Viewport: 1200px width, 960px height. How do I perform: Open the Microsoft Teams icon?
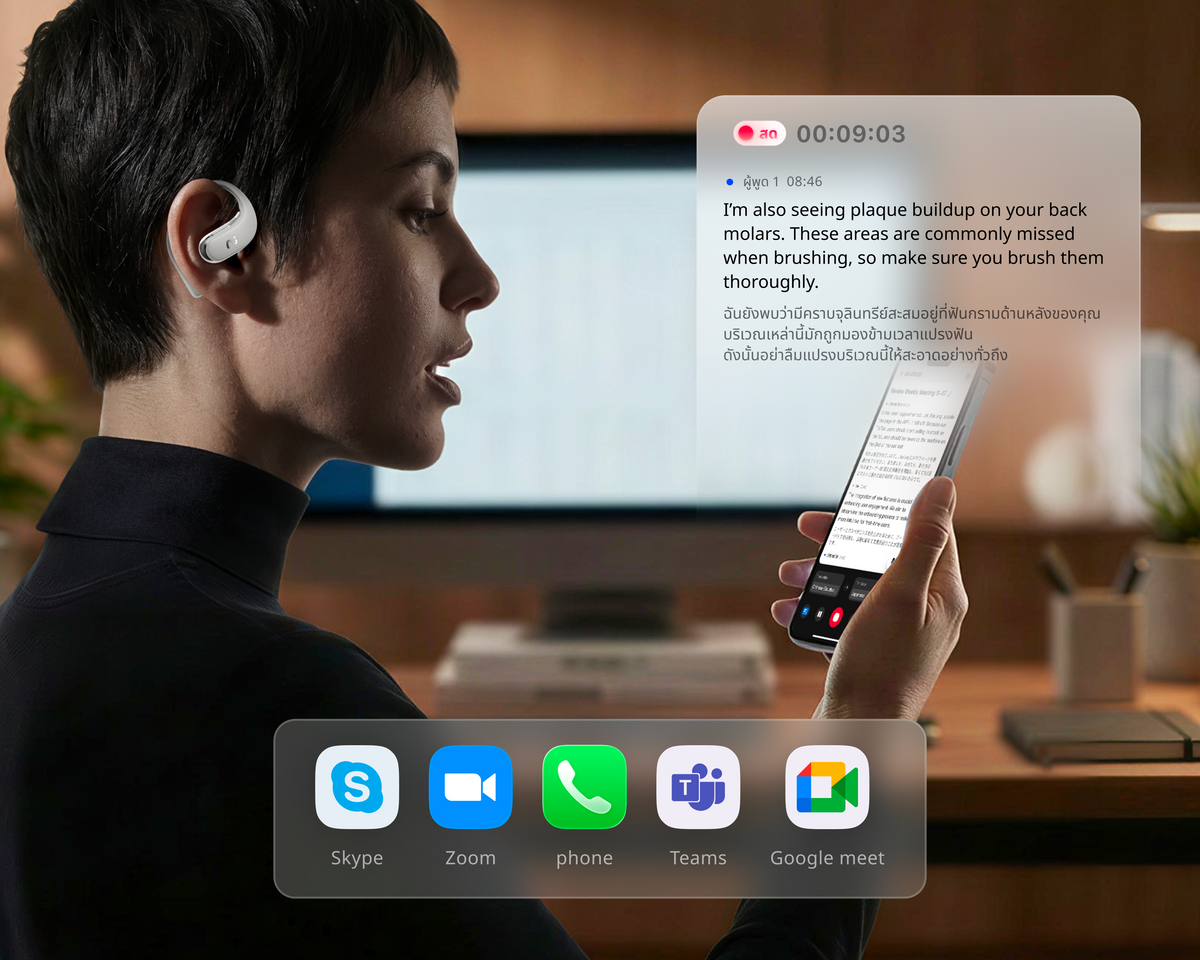(x=698, y=787)
